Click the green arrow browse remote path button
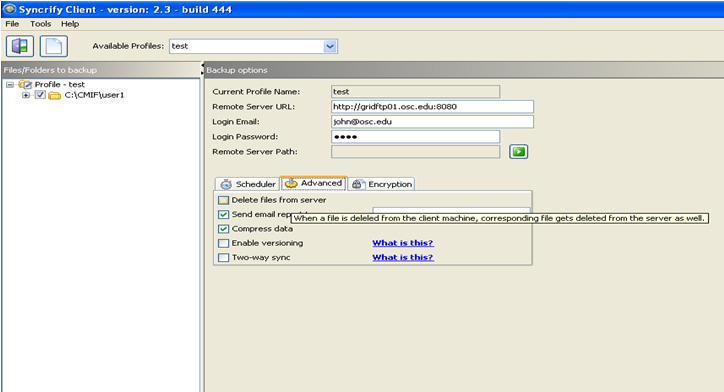This screenshot has height=392, width=724. tap(519, 151)
